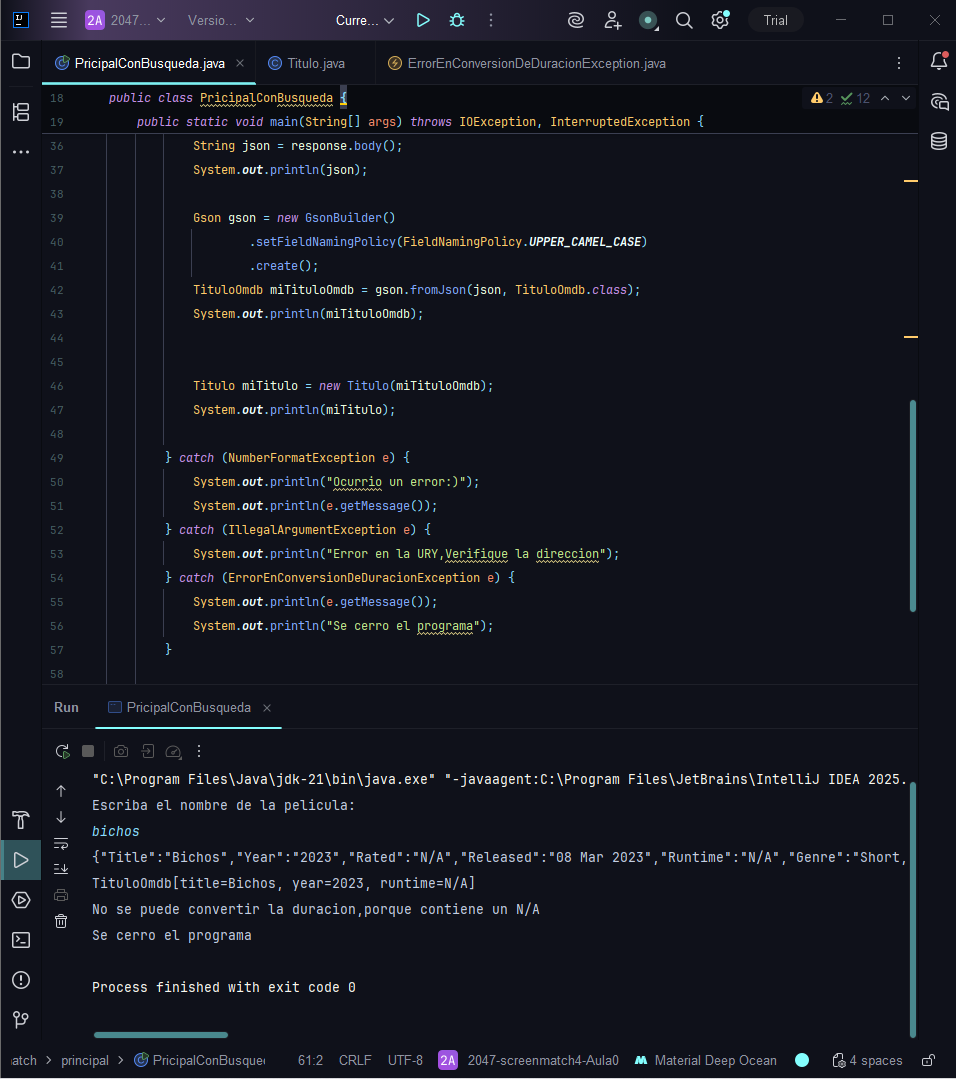Change indent setting 4 spaces
The width and height of the screenshot is (956, 1079).
pyautogui.click(x=868, y=1060)
